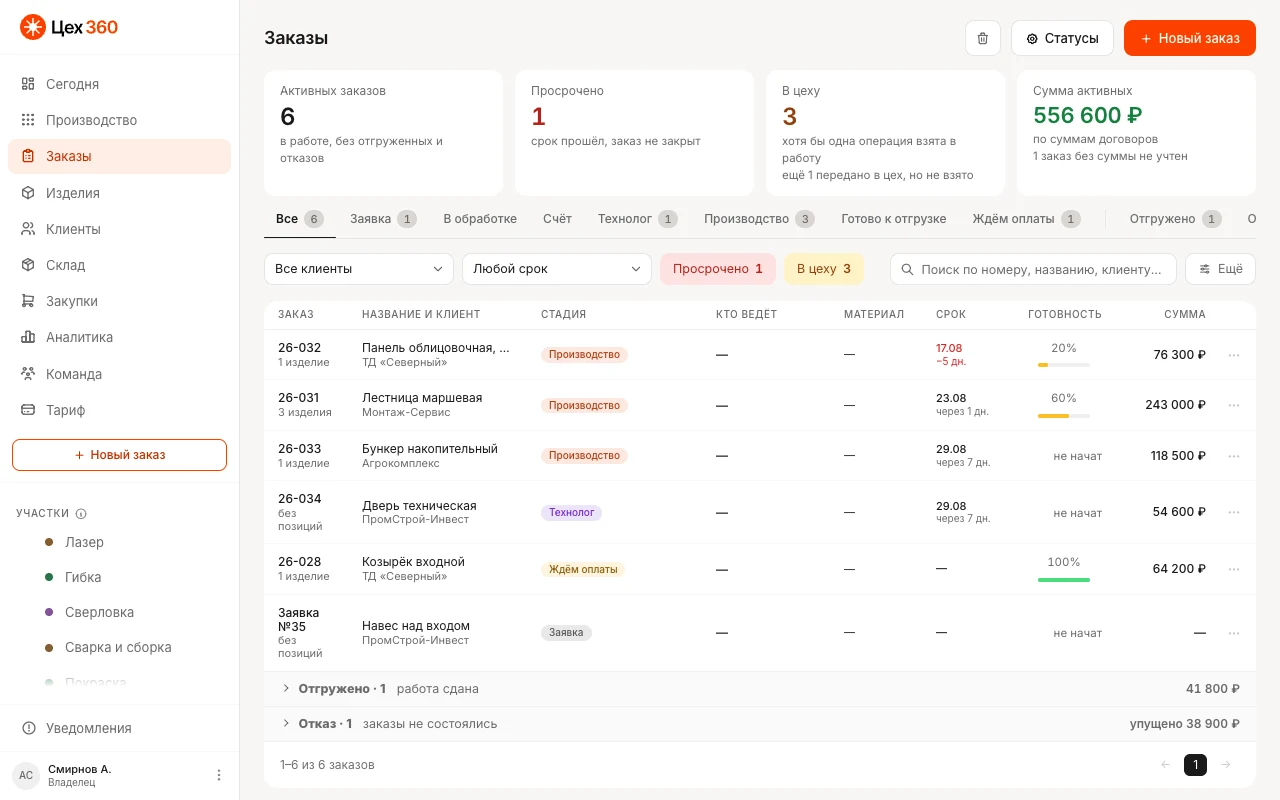Open Изделия in the sidebar
This screenshot has width=1280, height=800.
119,193
